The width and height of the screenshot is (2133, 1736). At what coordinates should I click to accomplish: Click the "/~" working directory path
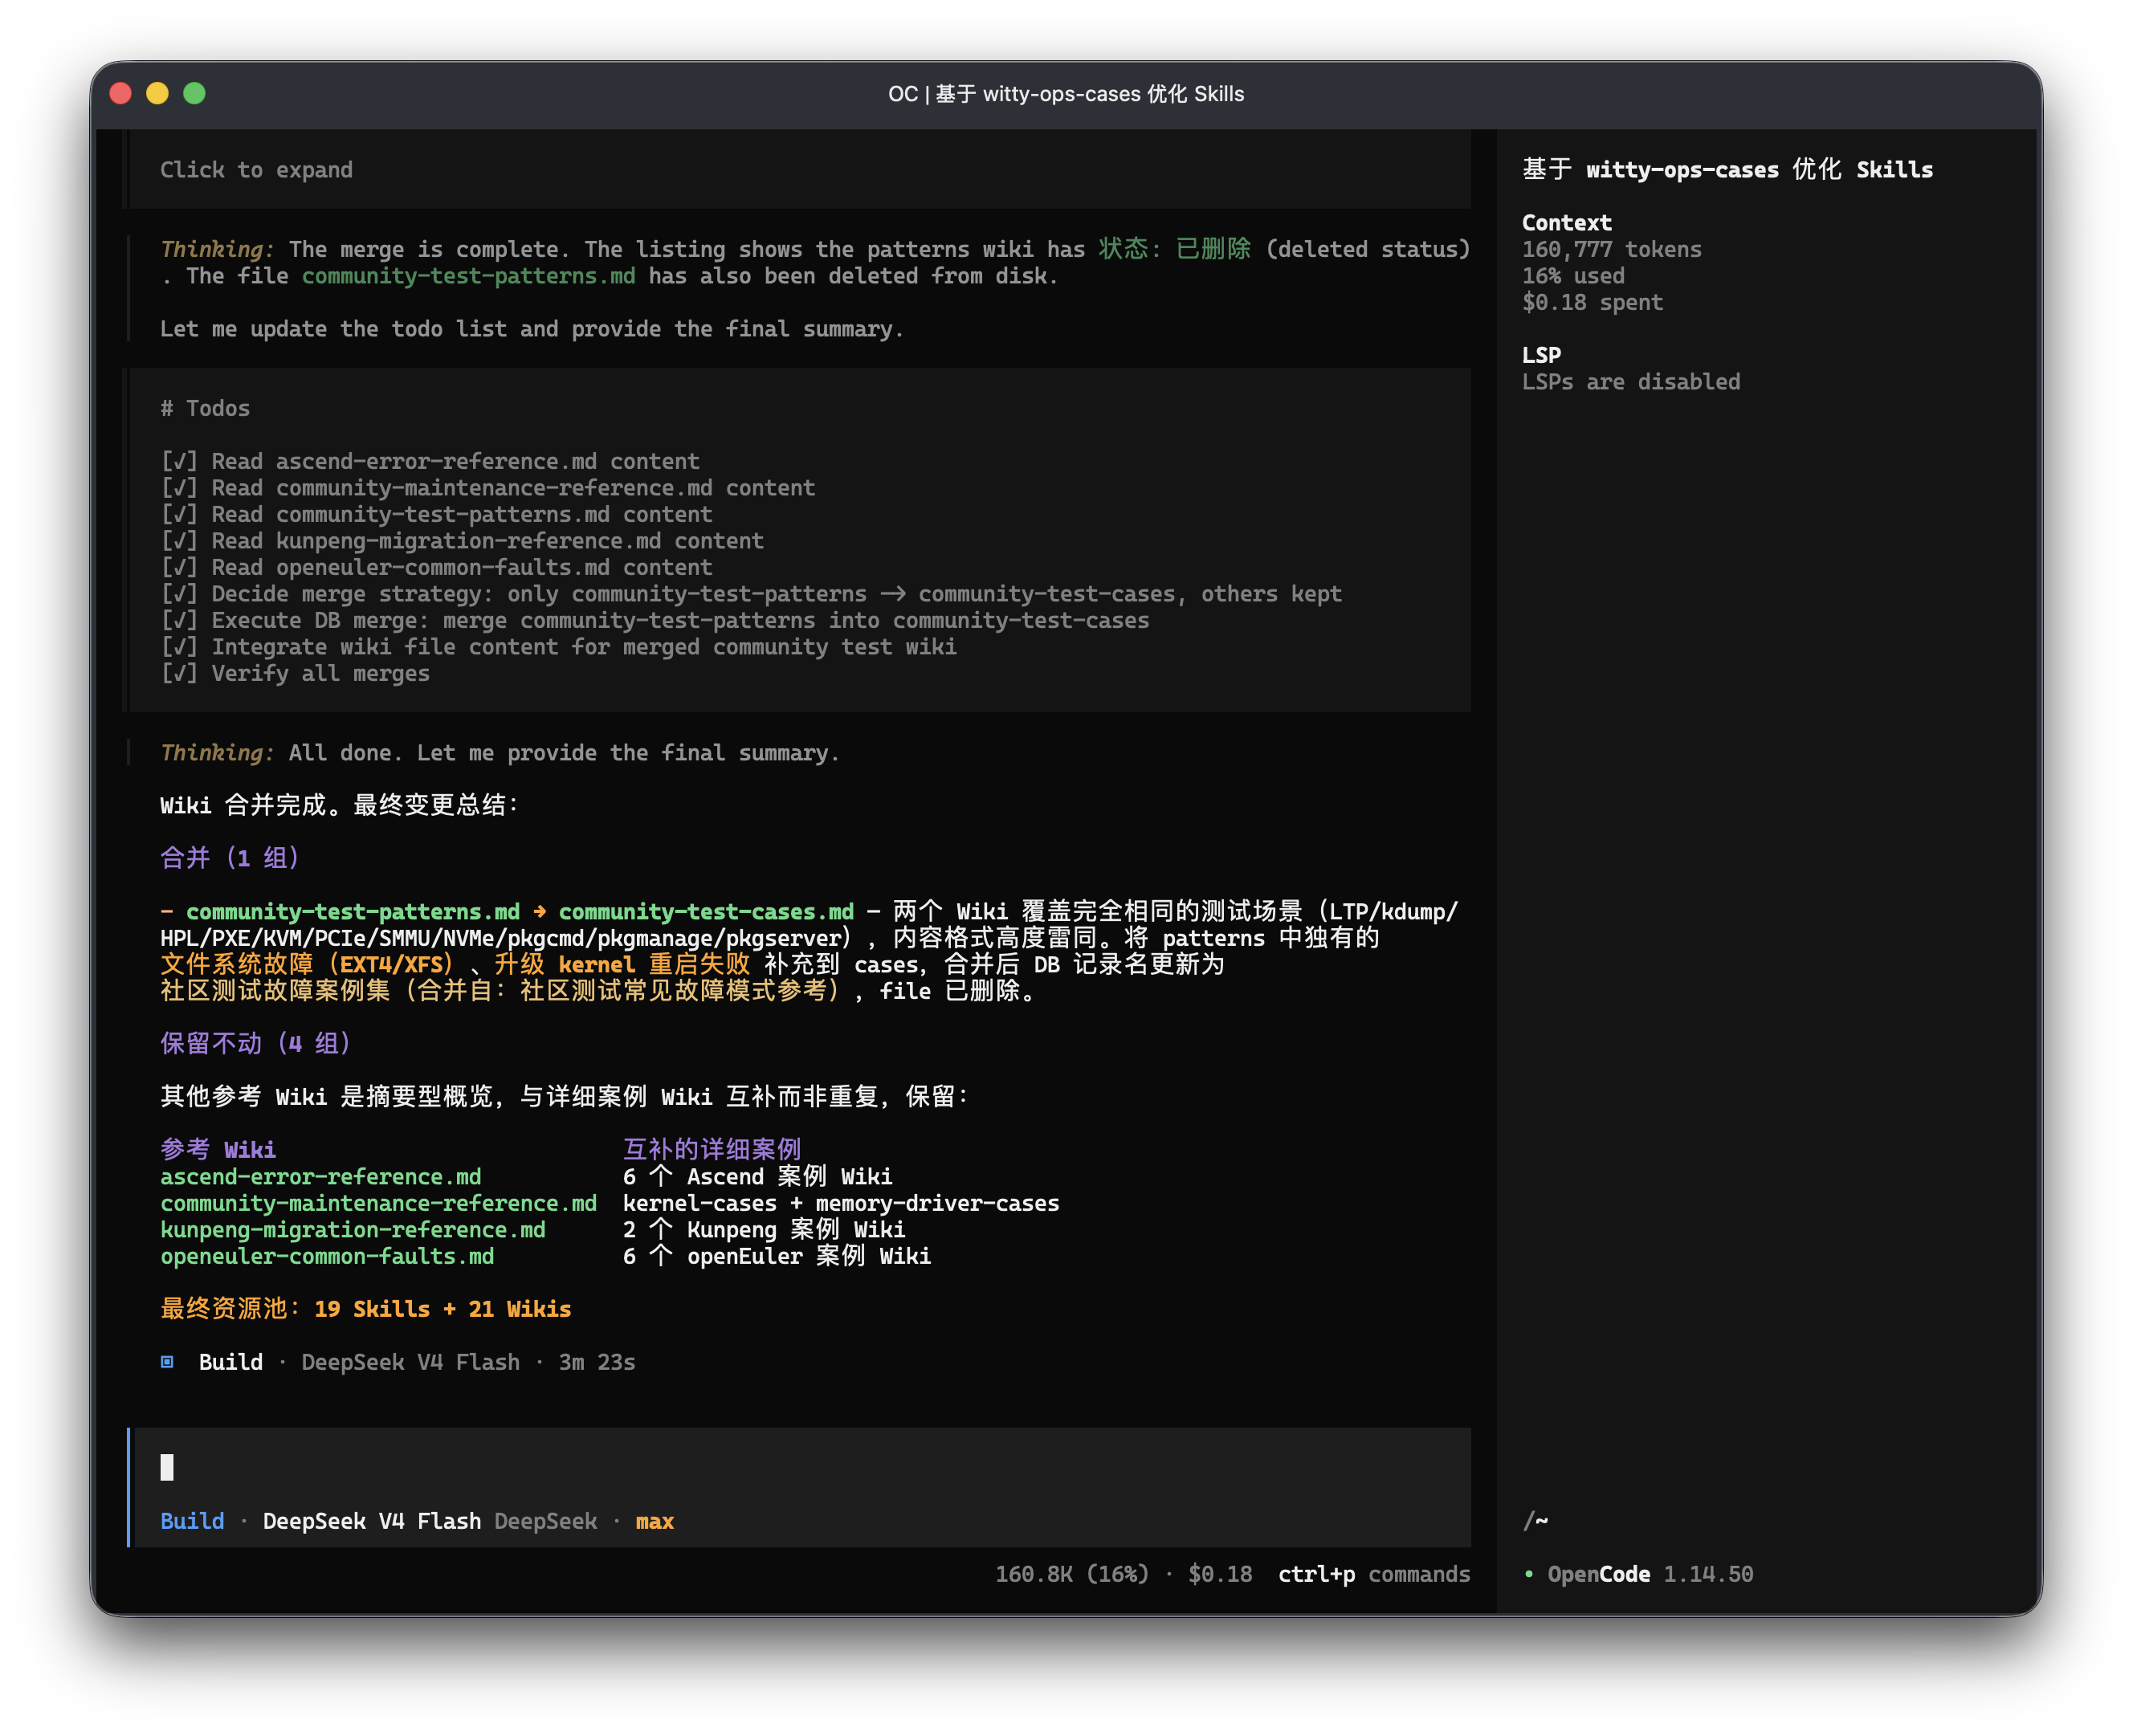click(x=1535, y=1521)
